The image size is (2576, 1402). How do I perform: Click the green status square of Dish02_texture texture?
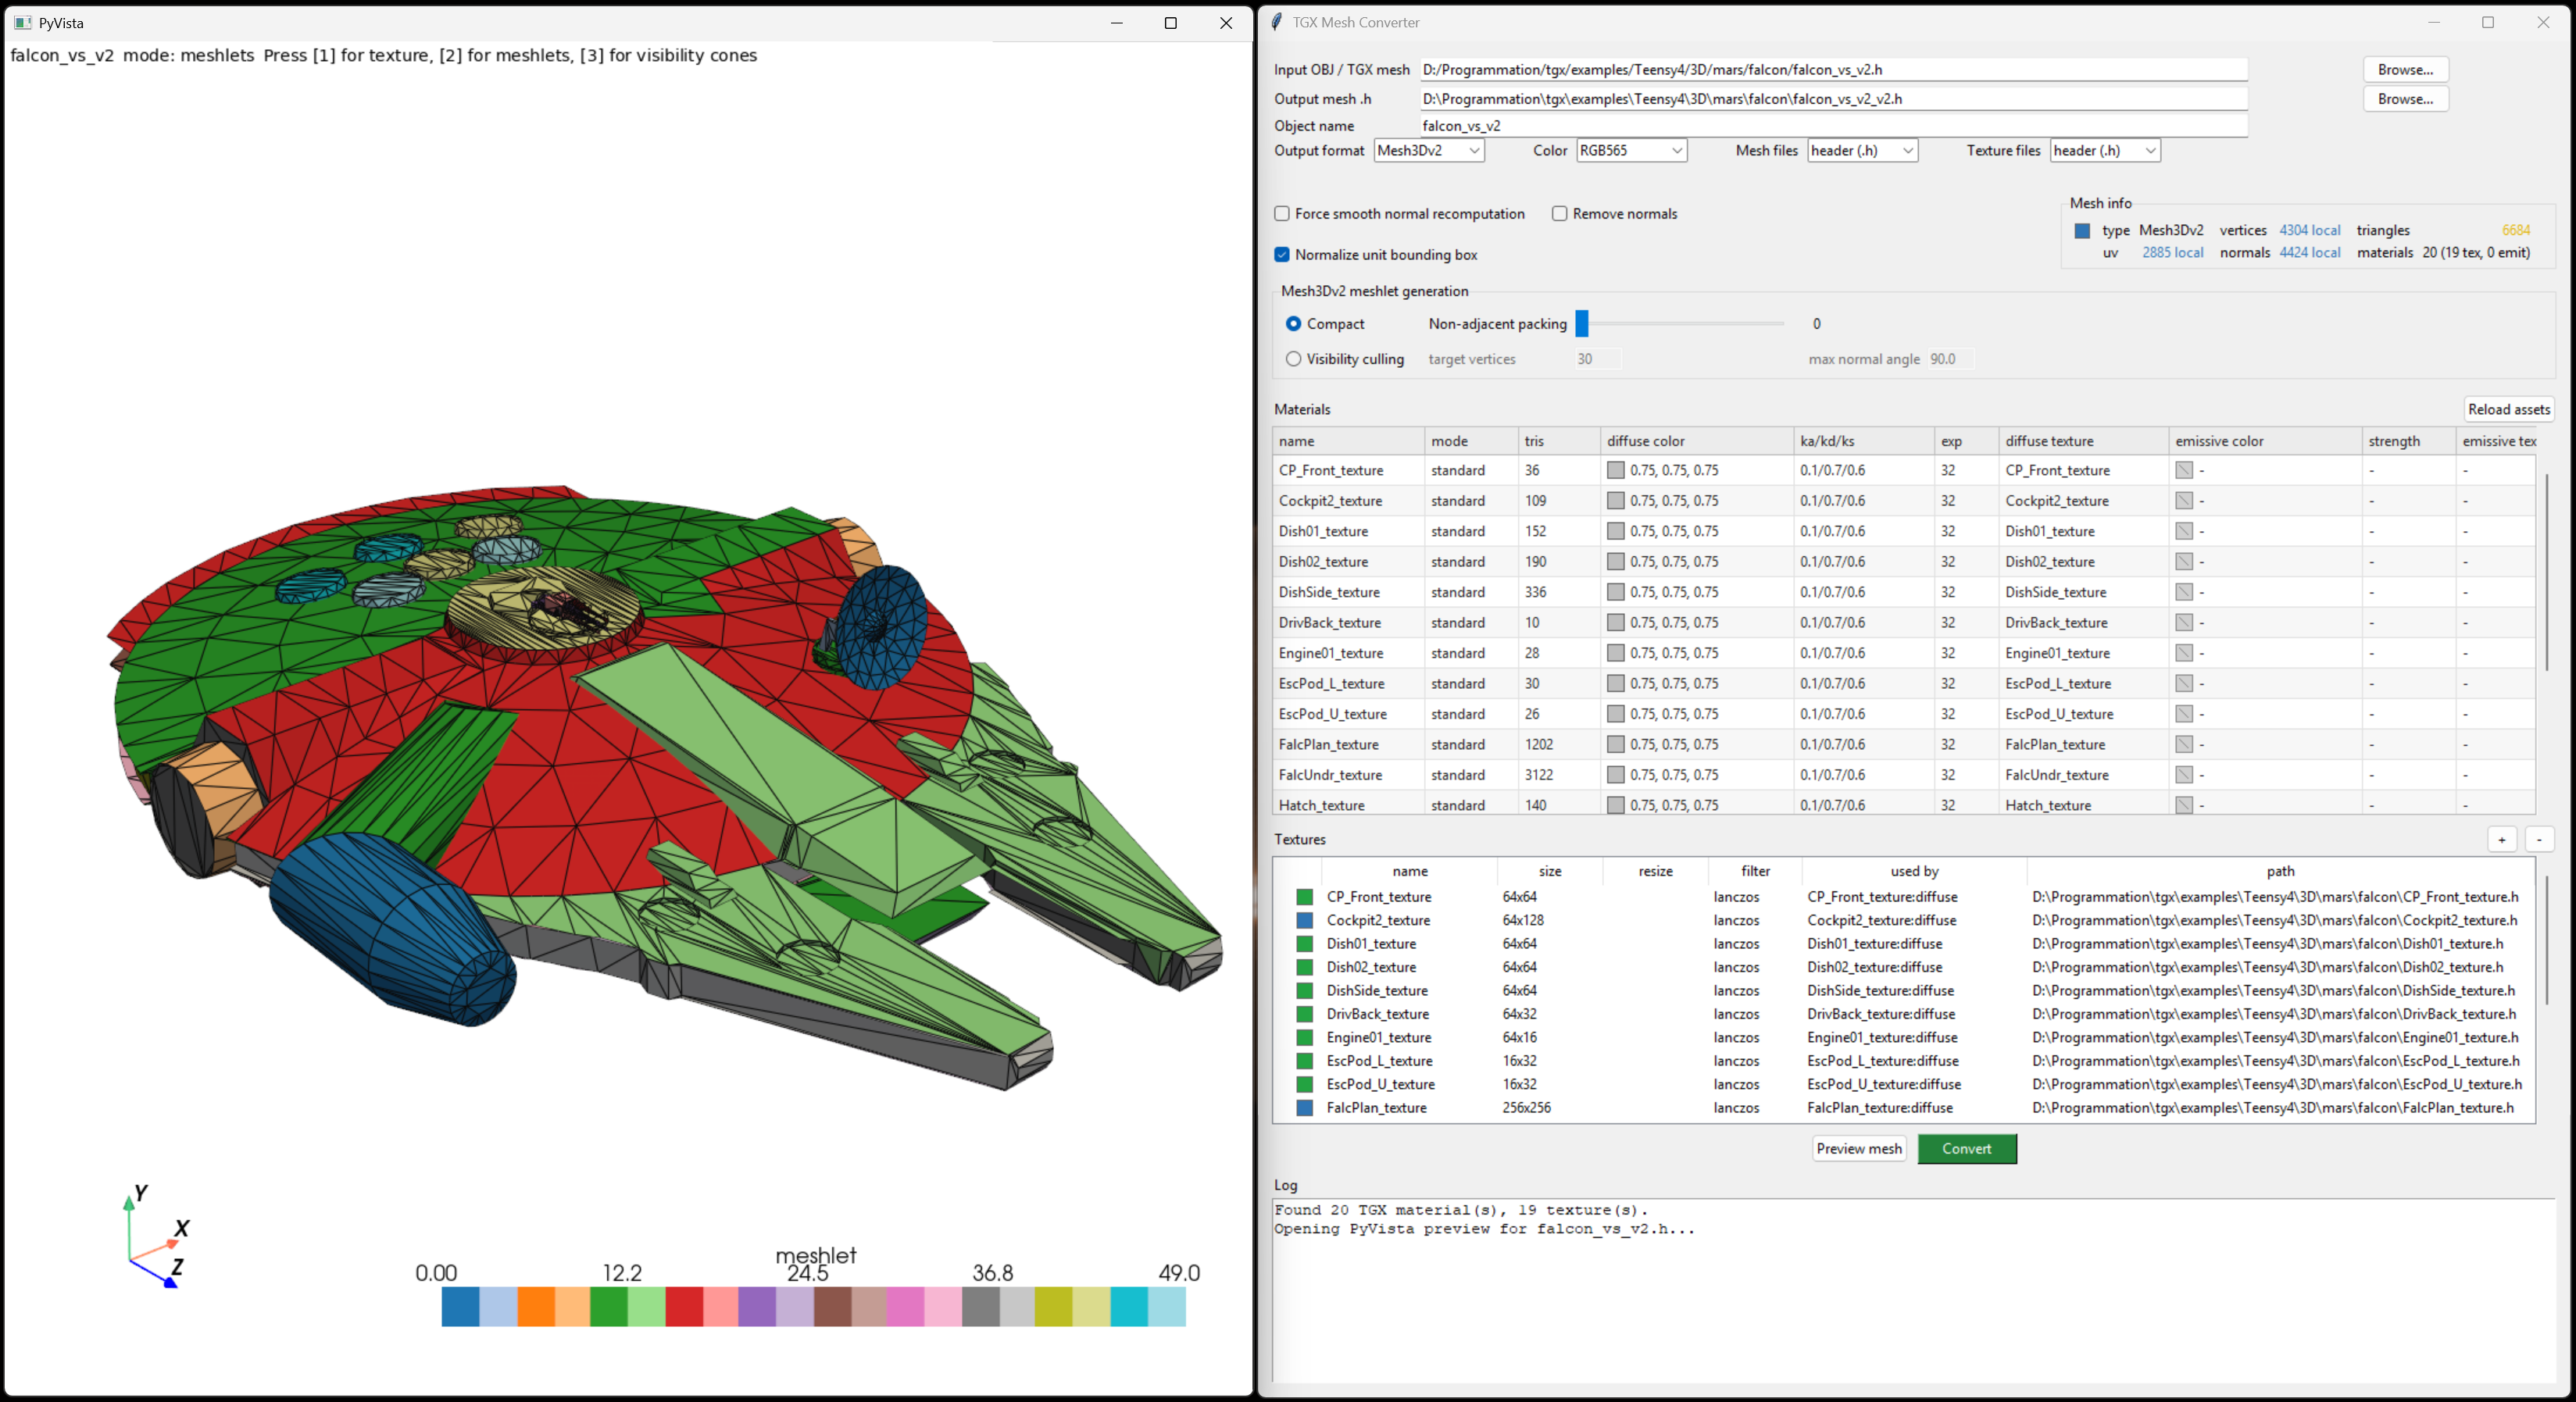(1304, 967)
